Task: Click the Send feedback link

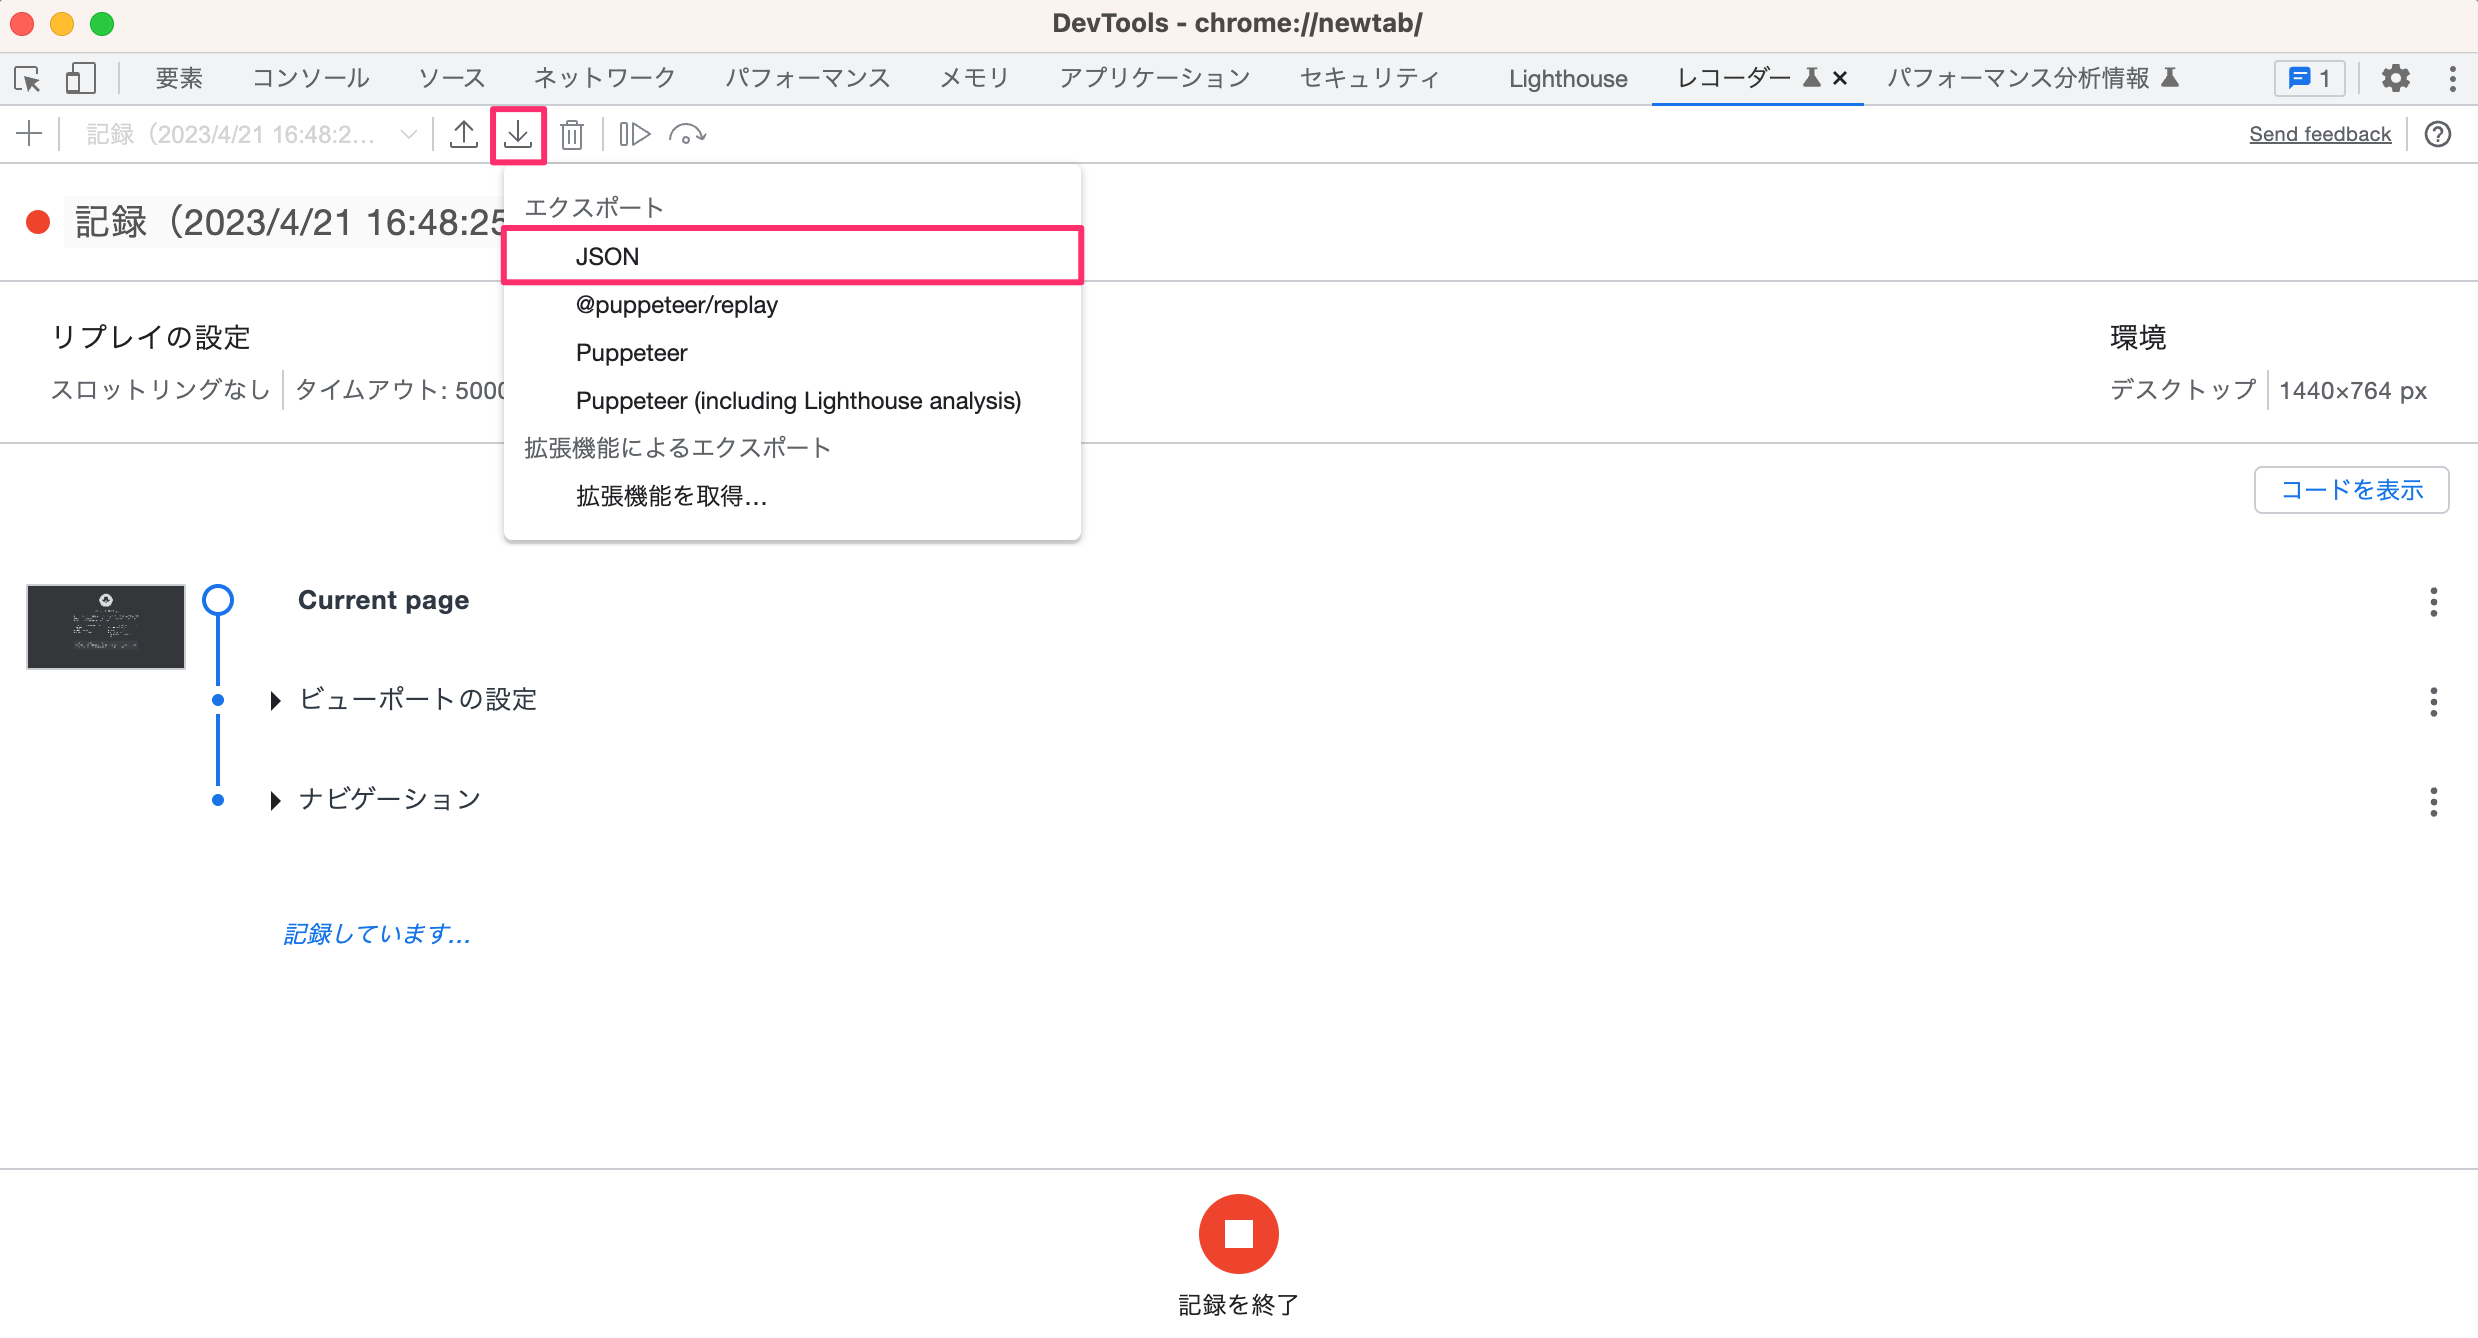Action: (x=2320, y=134)
